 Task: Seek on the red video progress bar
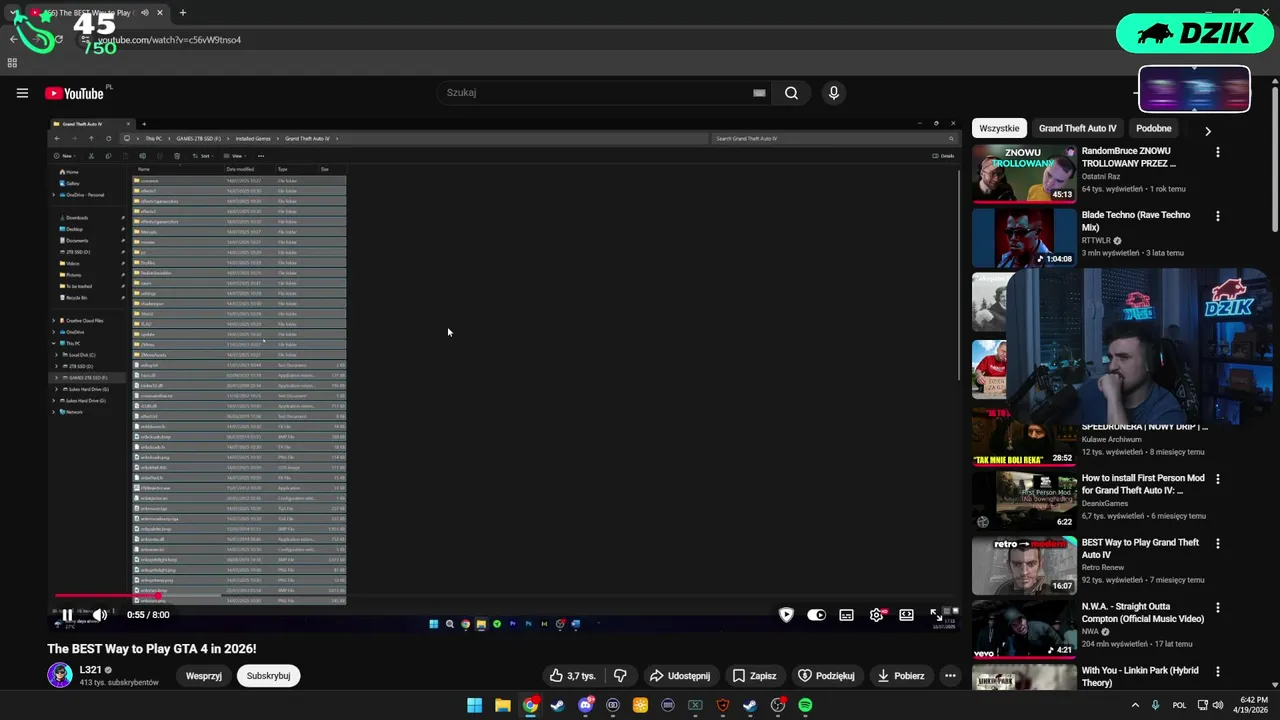[x=505, y=597]
